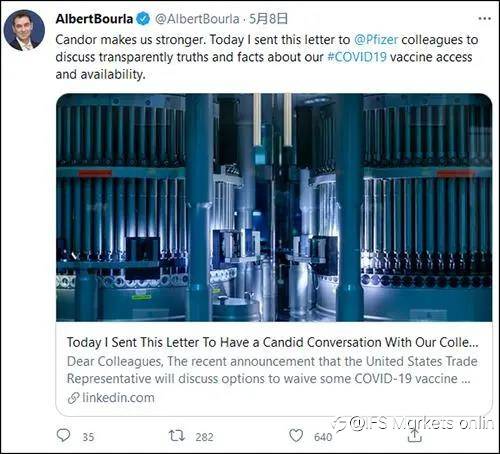
Task: Like the tweet with heart icon
Action: coord(296,436)
